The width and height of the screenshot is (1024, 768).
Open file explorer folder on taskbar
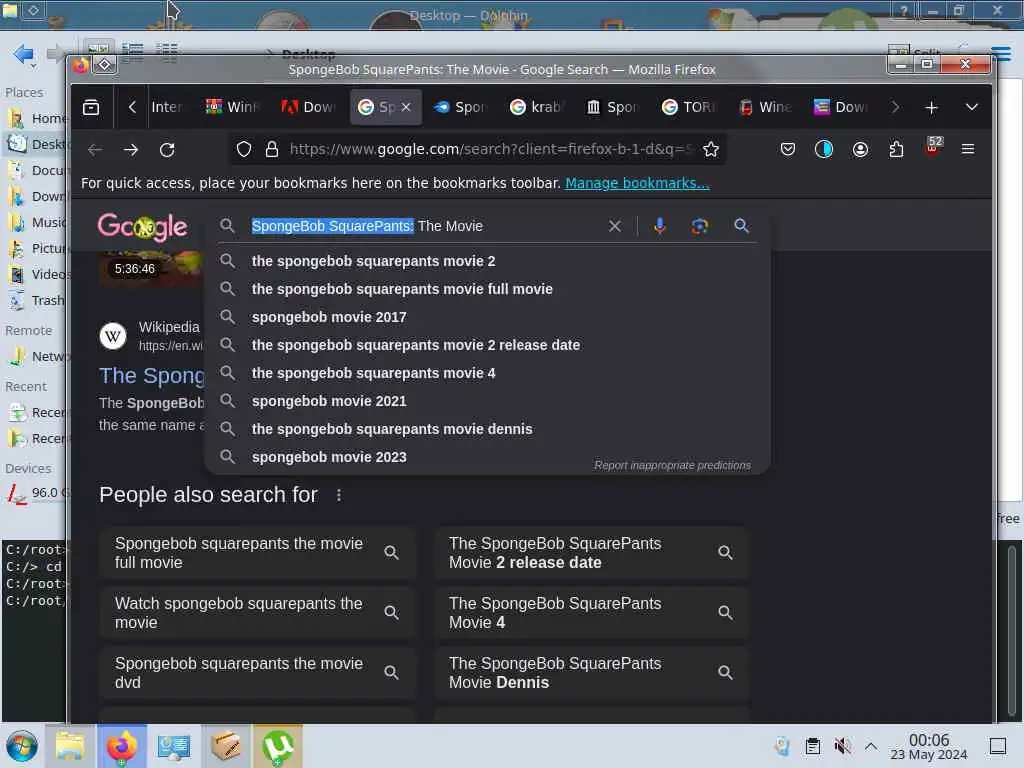pos(70,746)
